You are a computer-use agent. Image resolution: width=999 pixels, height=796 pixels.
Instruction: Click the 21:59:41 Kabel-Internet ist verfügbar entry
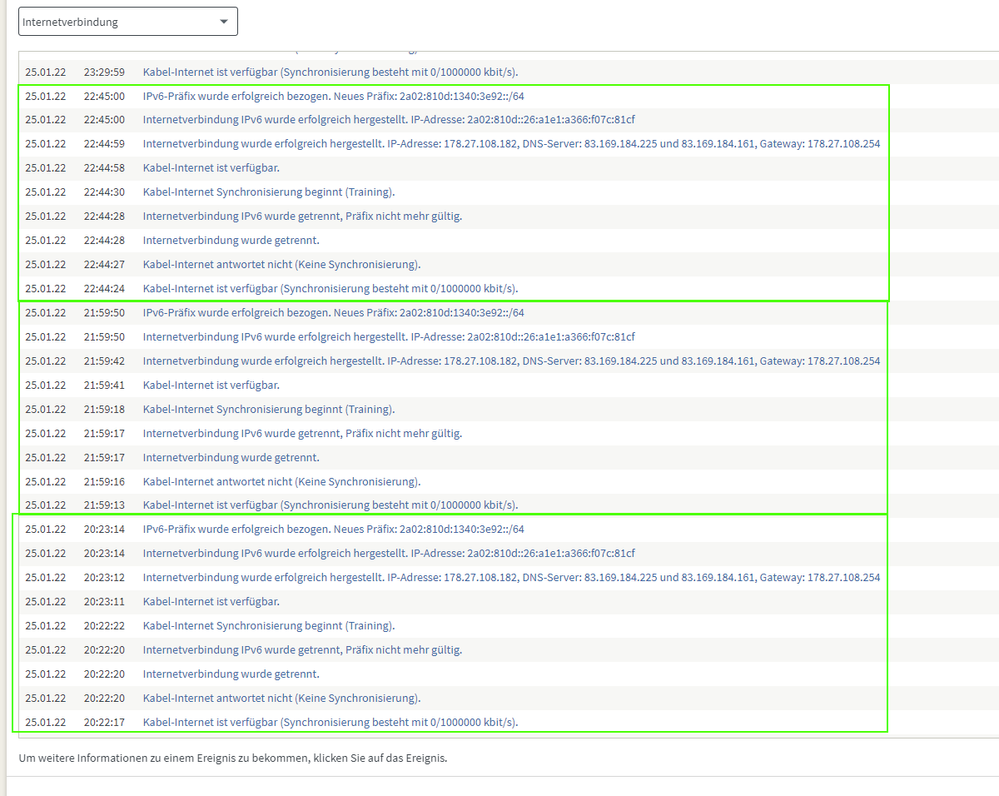tap(211, 386)
